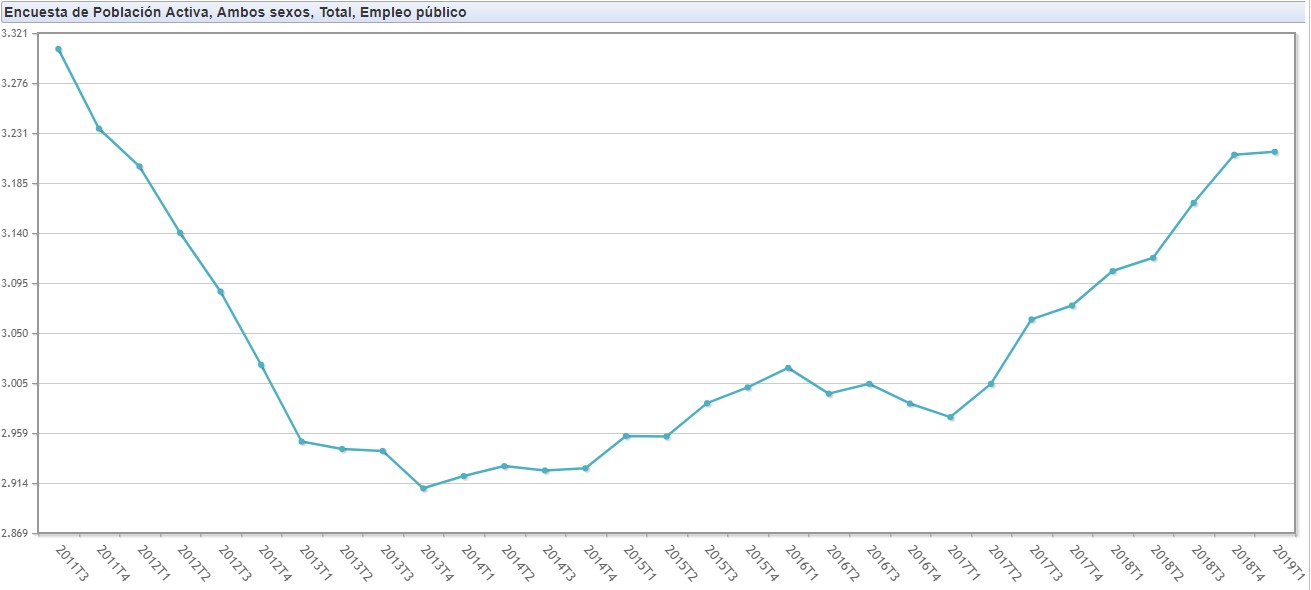Select the 2015T1 data point
The width and height of the screenshot is (1311, 590).
click(x=626, y=436)
